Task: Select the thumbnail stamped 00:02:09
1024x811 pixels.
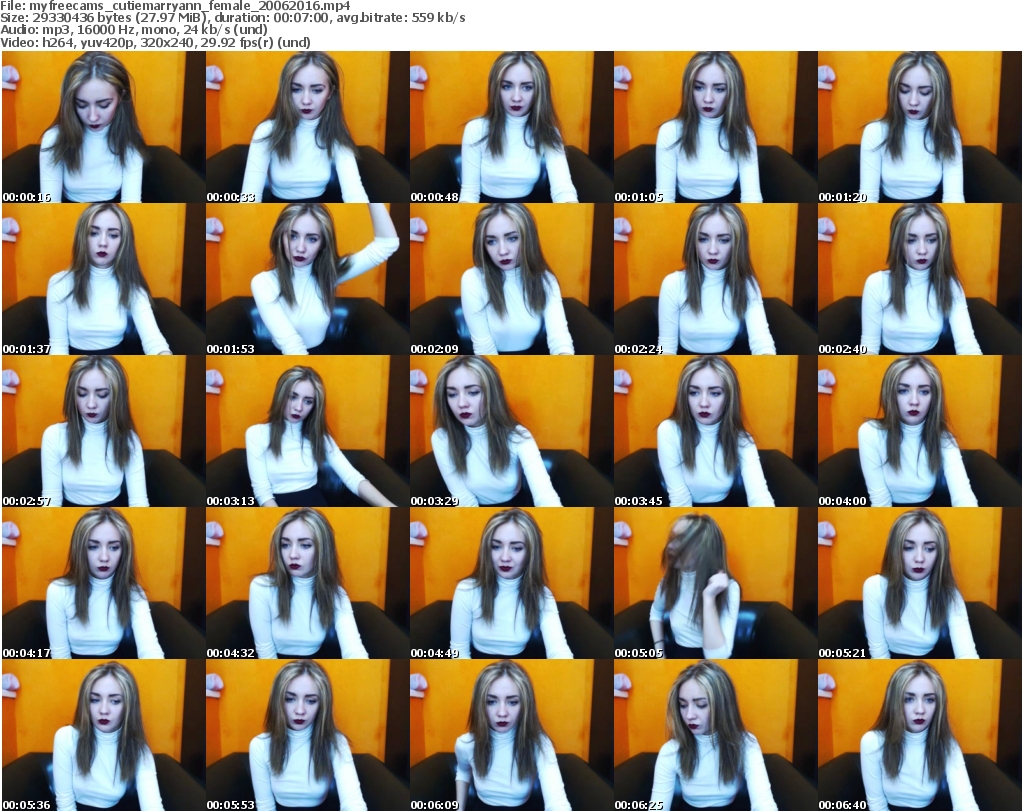Action: click(x=511, y=279)
